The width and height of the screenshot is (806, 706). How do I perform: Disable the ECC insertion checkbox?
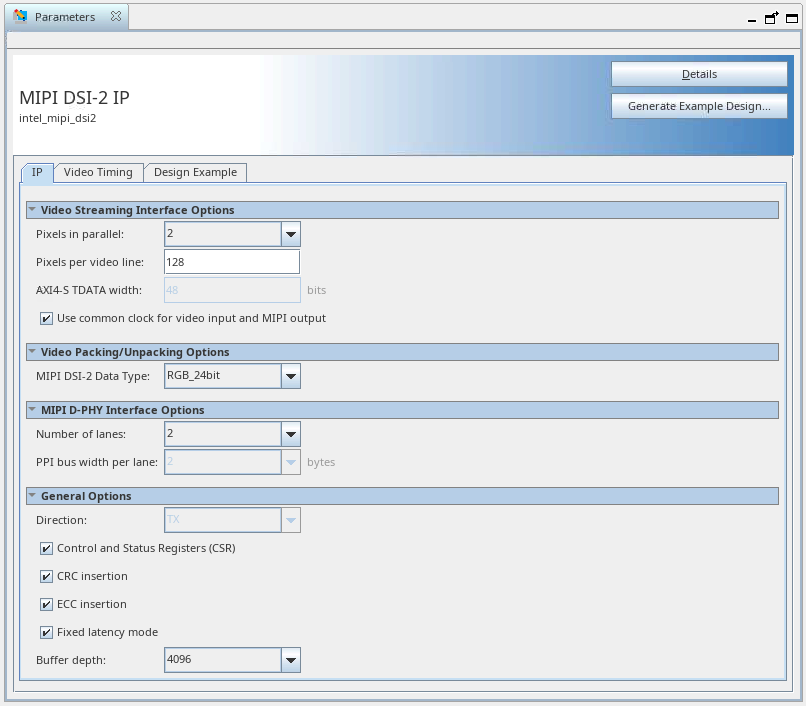[46, 604]
